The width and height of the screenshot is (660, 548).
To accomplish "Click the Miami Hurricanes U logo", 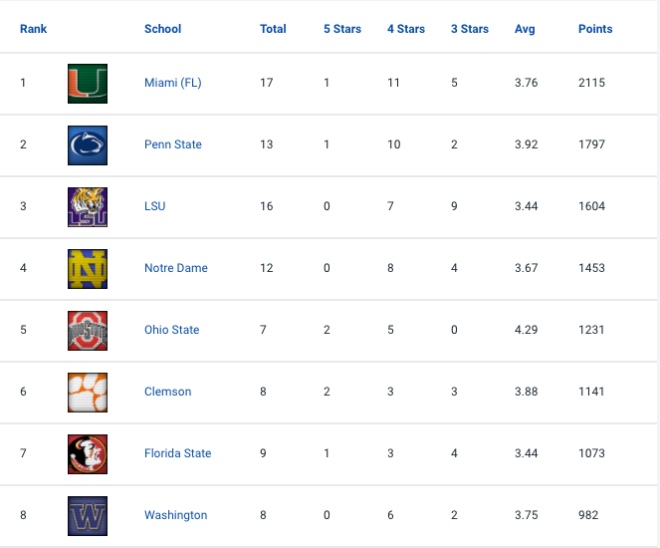I will tap(88, 83).
